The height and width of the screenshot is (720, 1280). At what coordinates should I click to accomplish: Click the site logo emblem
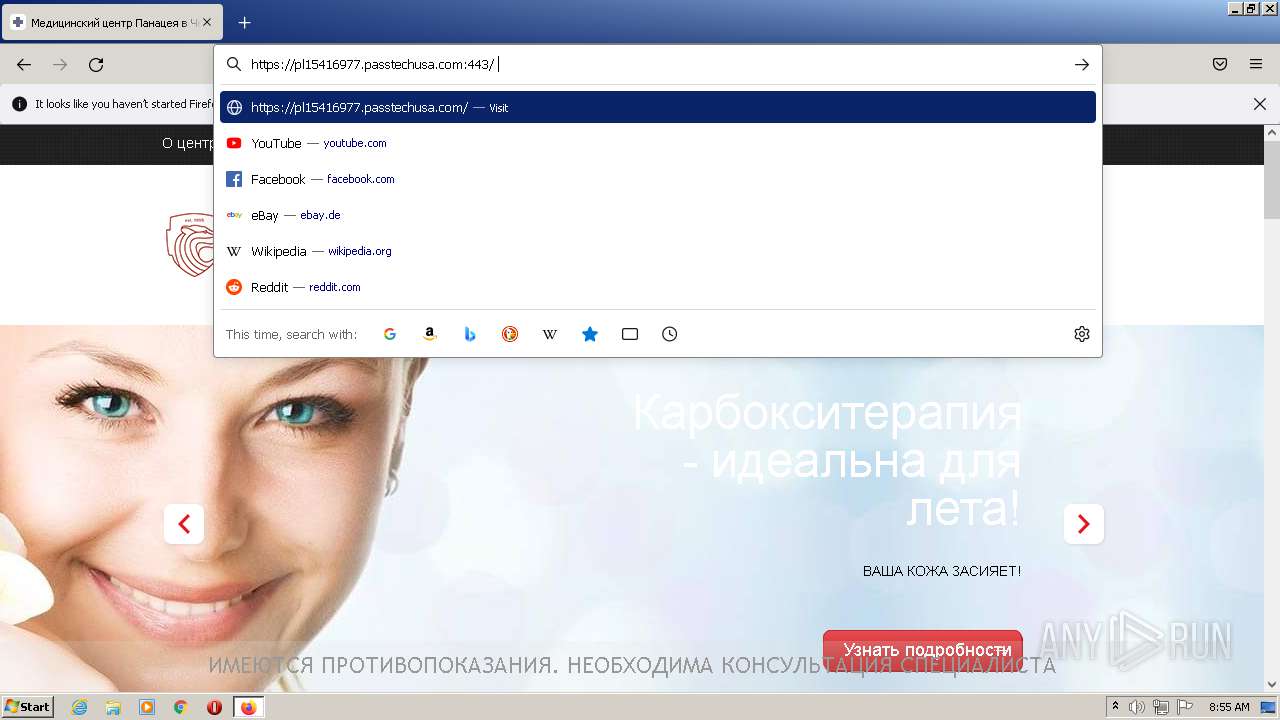click(190, 245)
